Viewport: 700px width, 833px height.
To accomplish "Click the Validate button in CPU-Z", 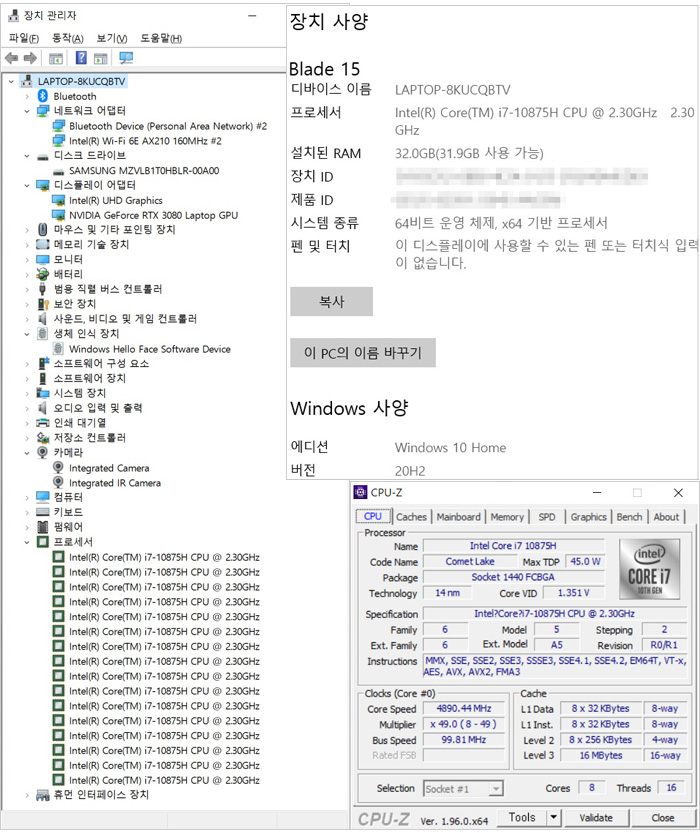I will [x=596, y=817].
